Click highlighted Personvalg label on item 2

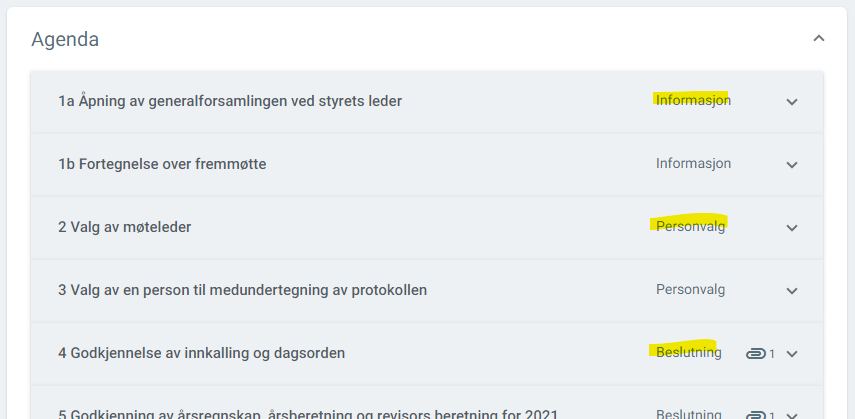click(x=690, y=226)
